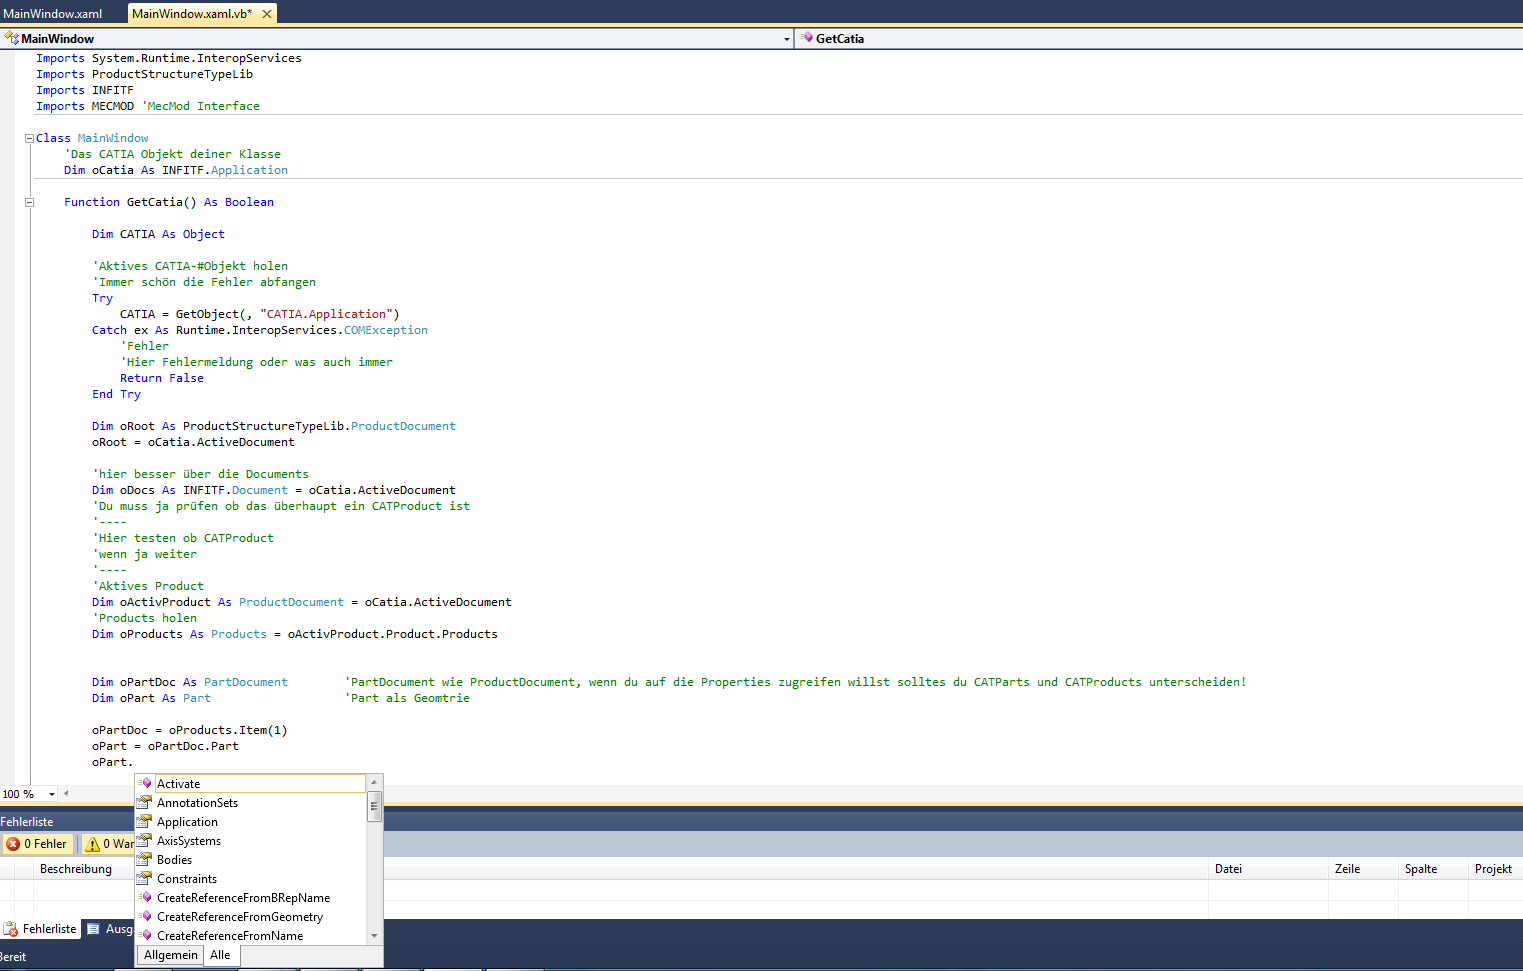Click 'Dim CATIA As Object' line
Image resolution: width=1523 pixels, height=971 pixels.
[x=158, y=234]
